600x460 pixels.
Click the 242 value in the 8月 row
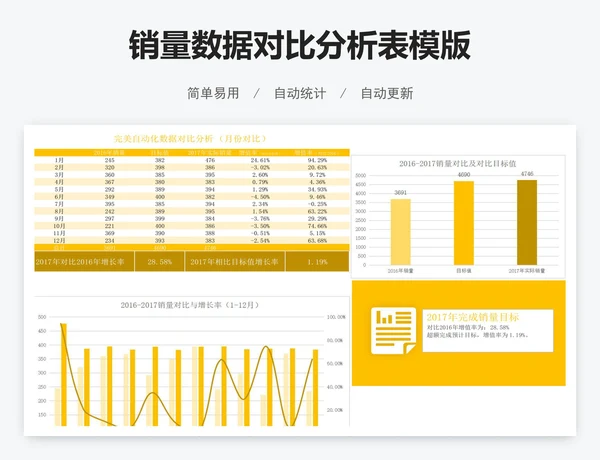pyautogui.click(x=109, y=211)
